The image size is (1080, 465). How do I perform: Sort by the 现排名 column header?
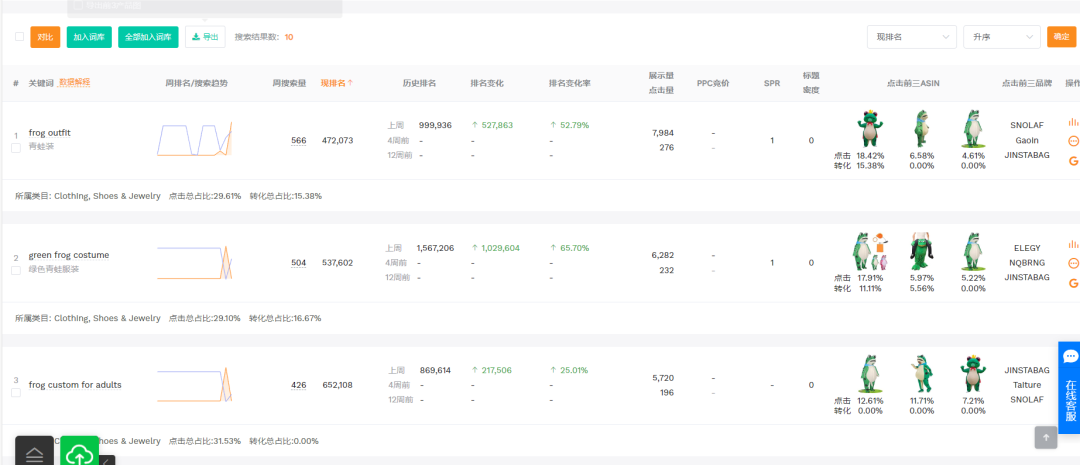click(336, 82)
